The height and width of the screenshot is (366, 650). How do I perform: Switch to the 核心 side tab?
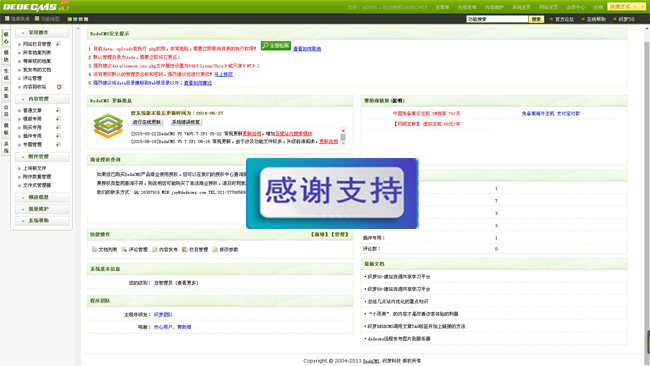[6, 38]
